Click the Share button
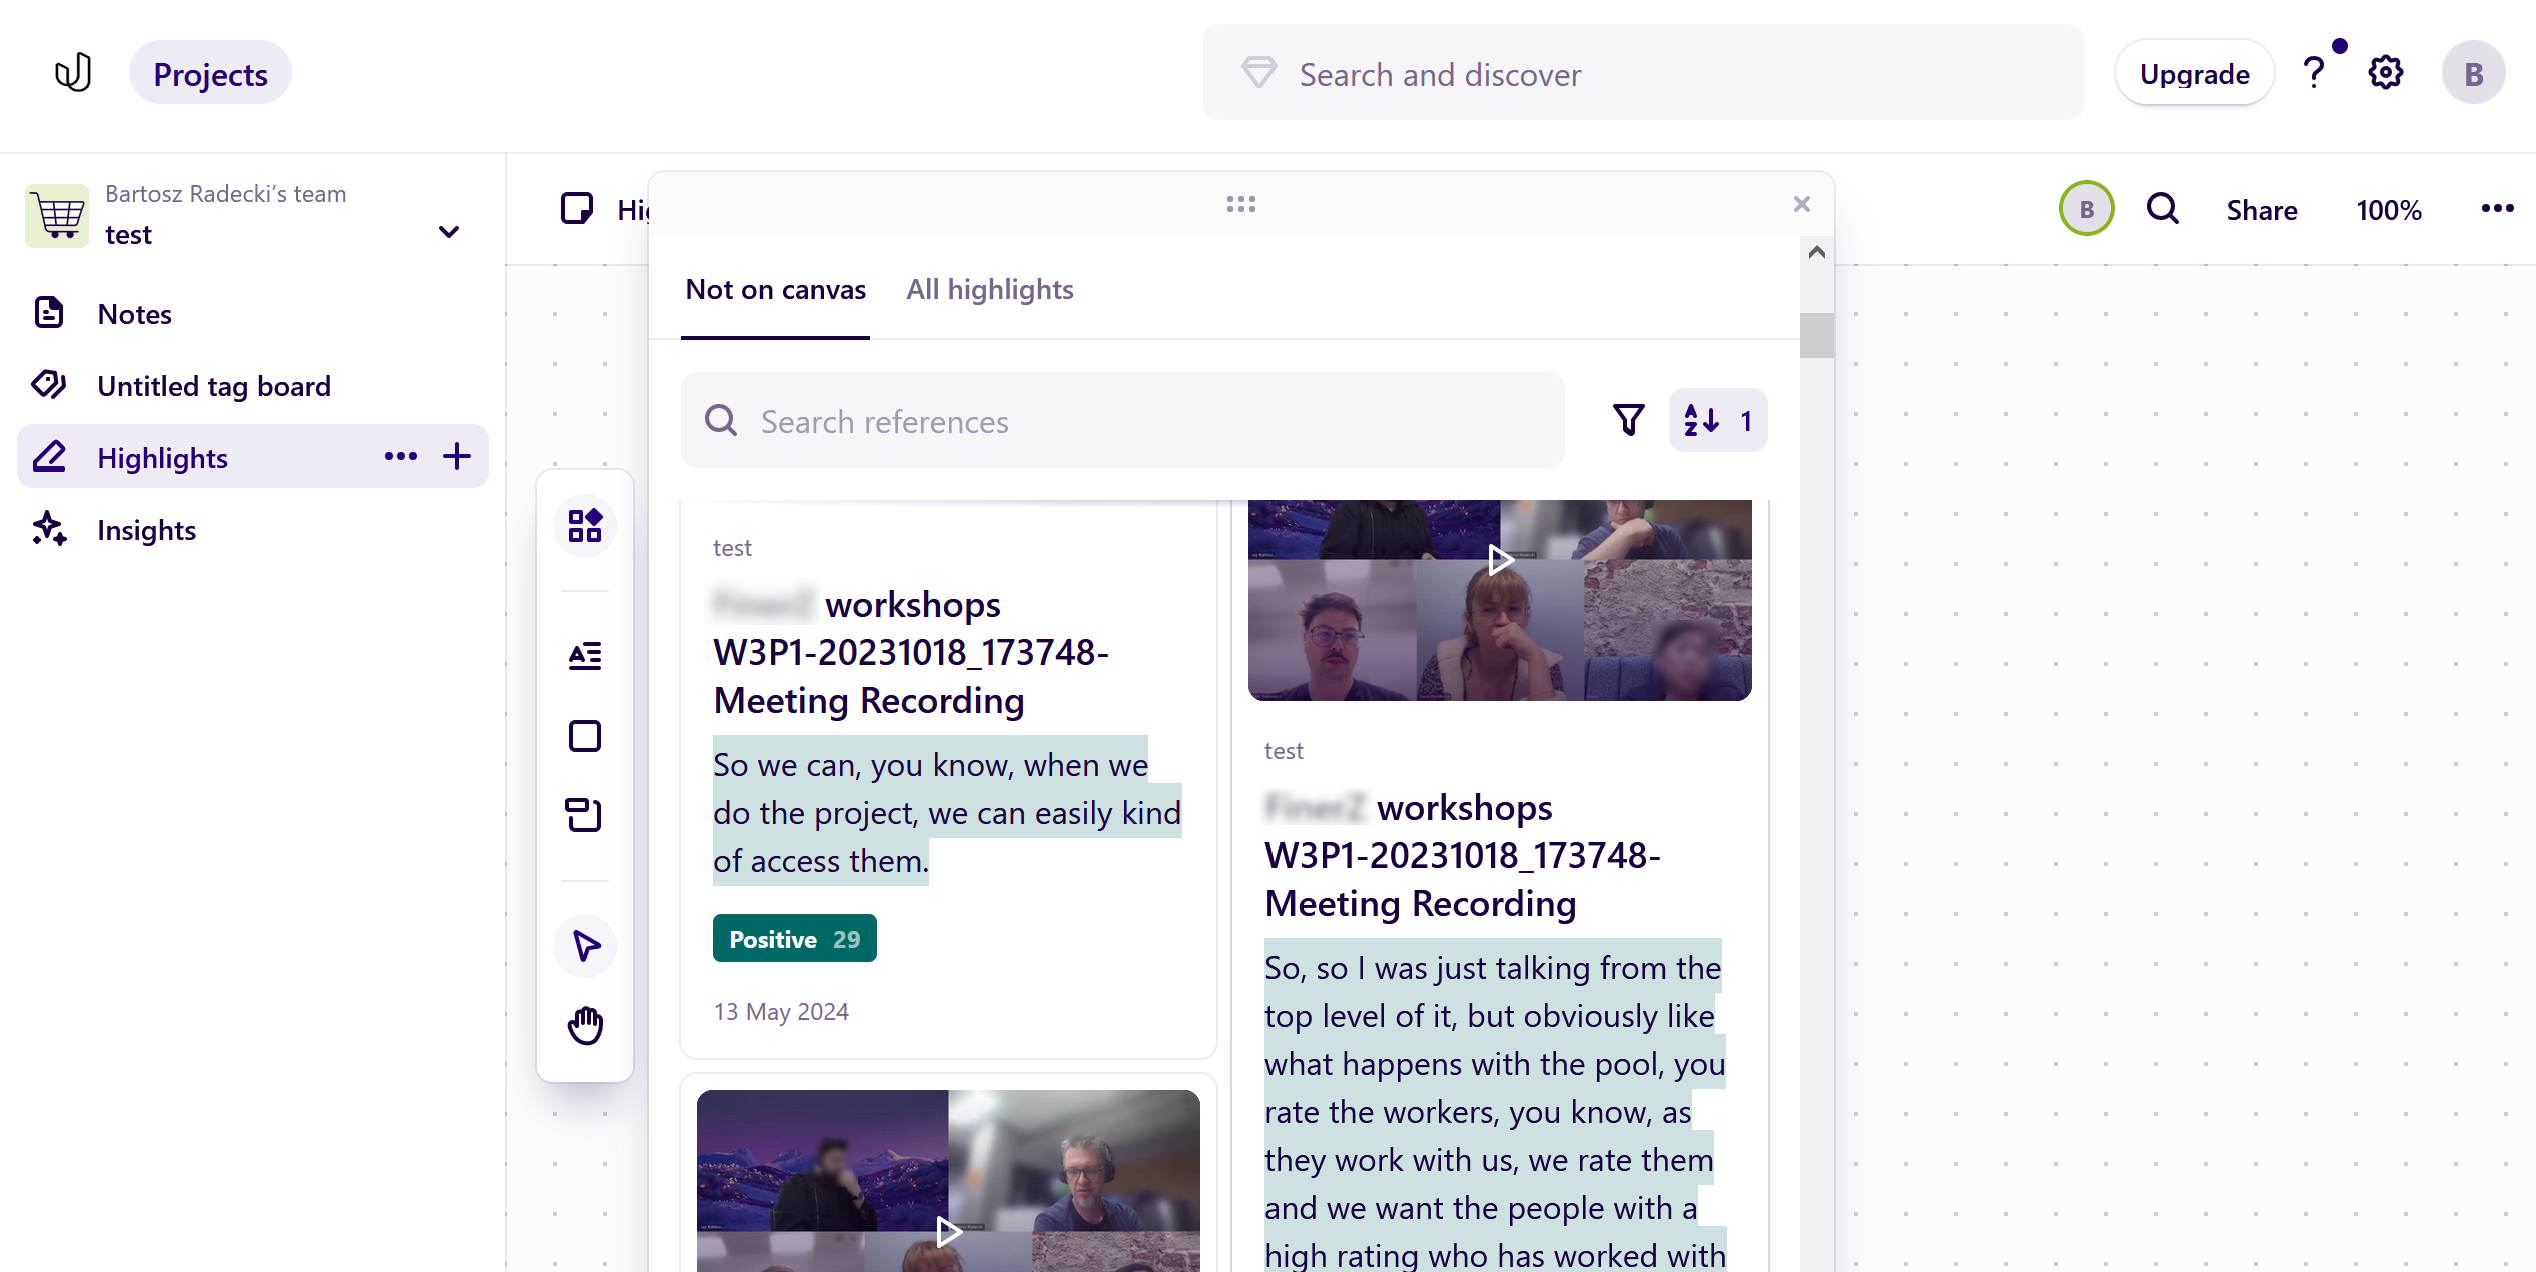The image size is (2536, 1272). (2262, 210)
